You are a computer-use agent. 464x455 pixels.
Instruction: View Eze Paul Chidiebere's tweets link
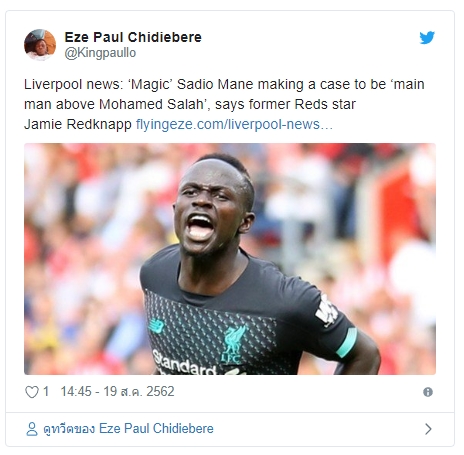pyautogui.click(x=128, y=429)
